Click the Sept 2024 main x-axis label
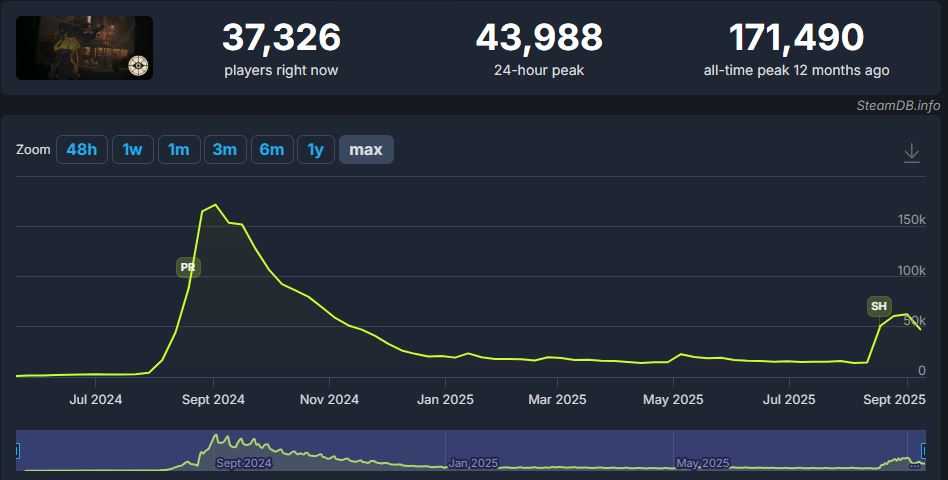 pos(213,400)
